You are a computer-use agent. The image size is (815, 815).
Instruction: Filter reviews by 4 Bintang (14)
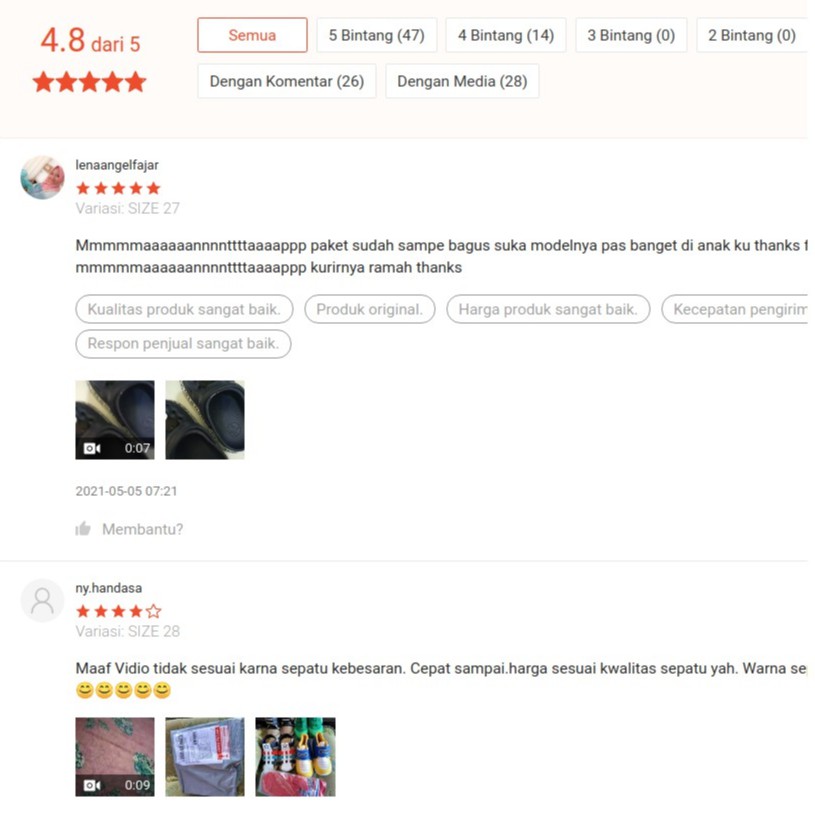[506, 35]
